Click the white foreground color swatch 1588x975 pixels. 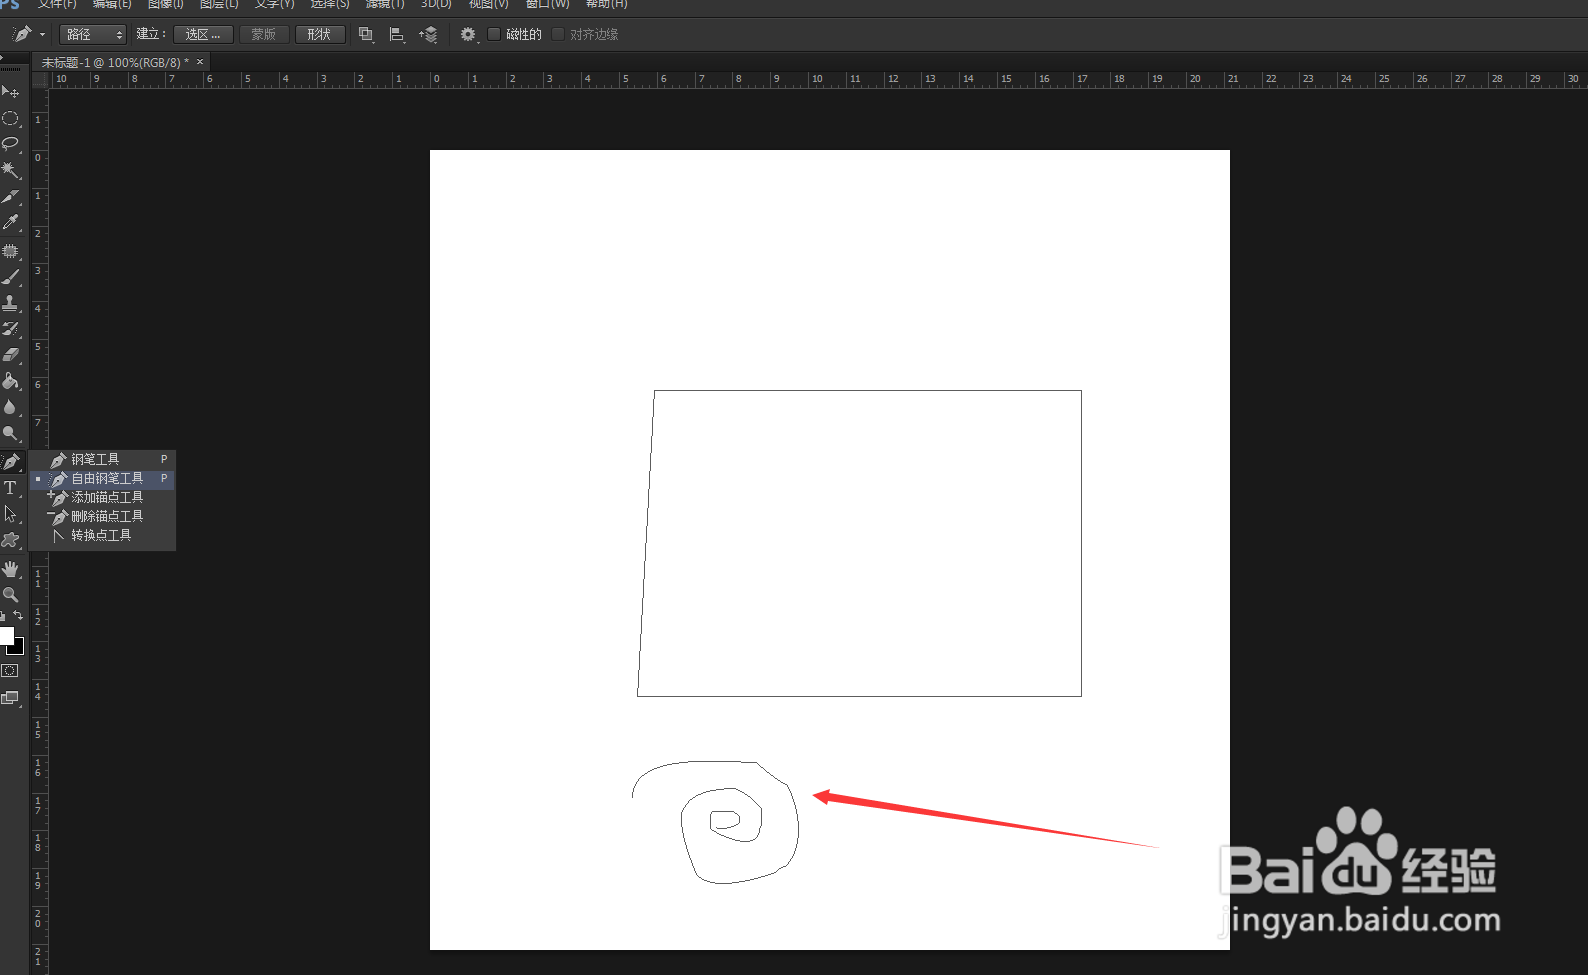click(5, 635)
